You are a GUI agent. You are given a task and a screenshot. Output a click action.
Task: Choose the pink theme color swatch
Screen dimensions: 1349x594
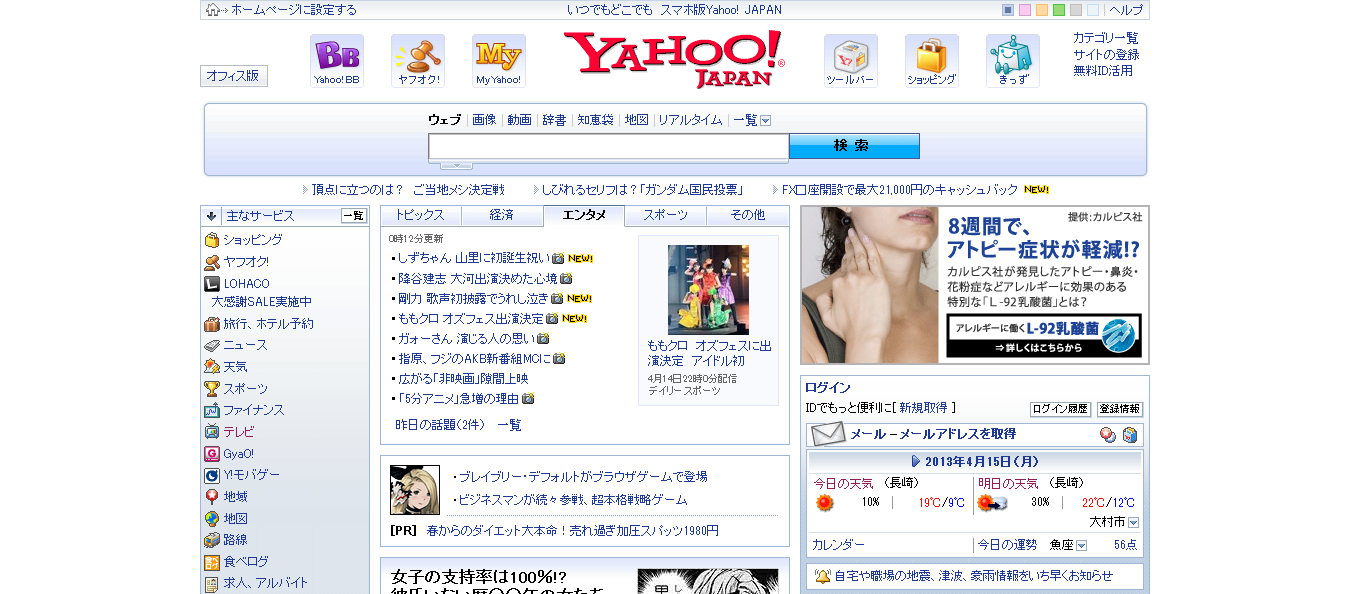[1025, 10]
